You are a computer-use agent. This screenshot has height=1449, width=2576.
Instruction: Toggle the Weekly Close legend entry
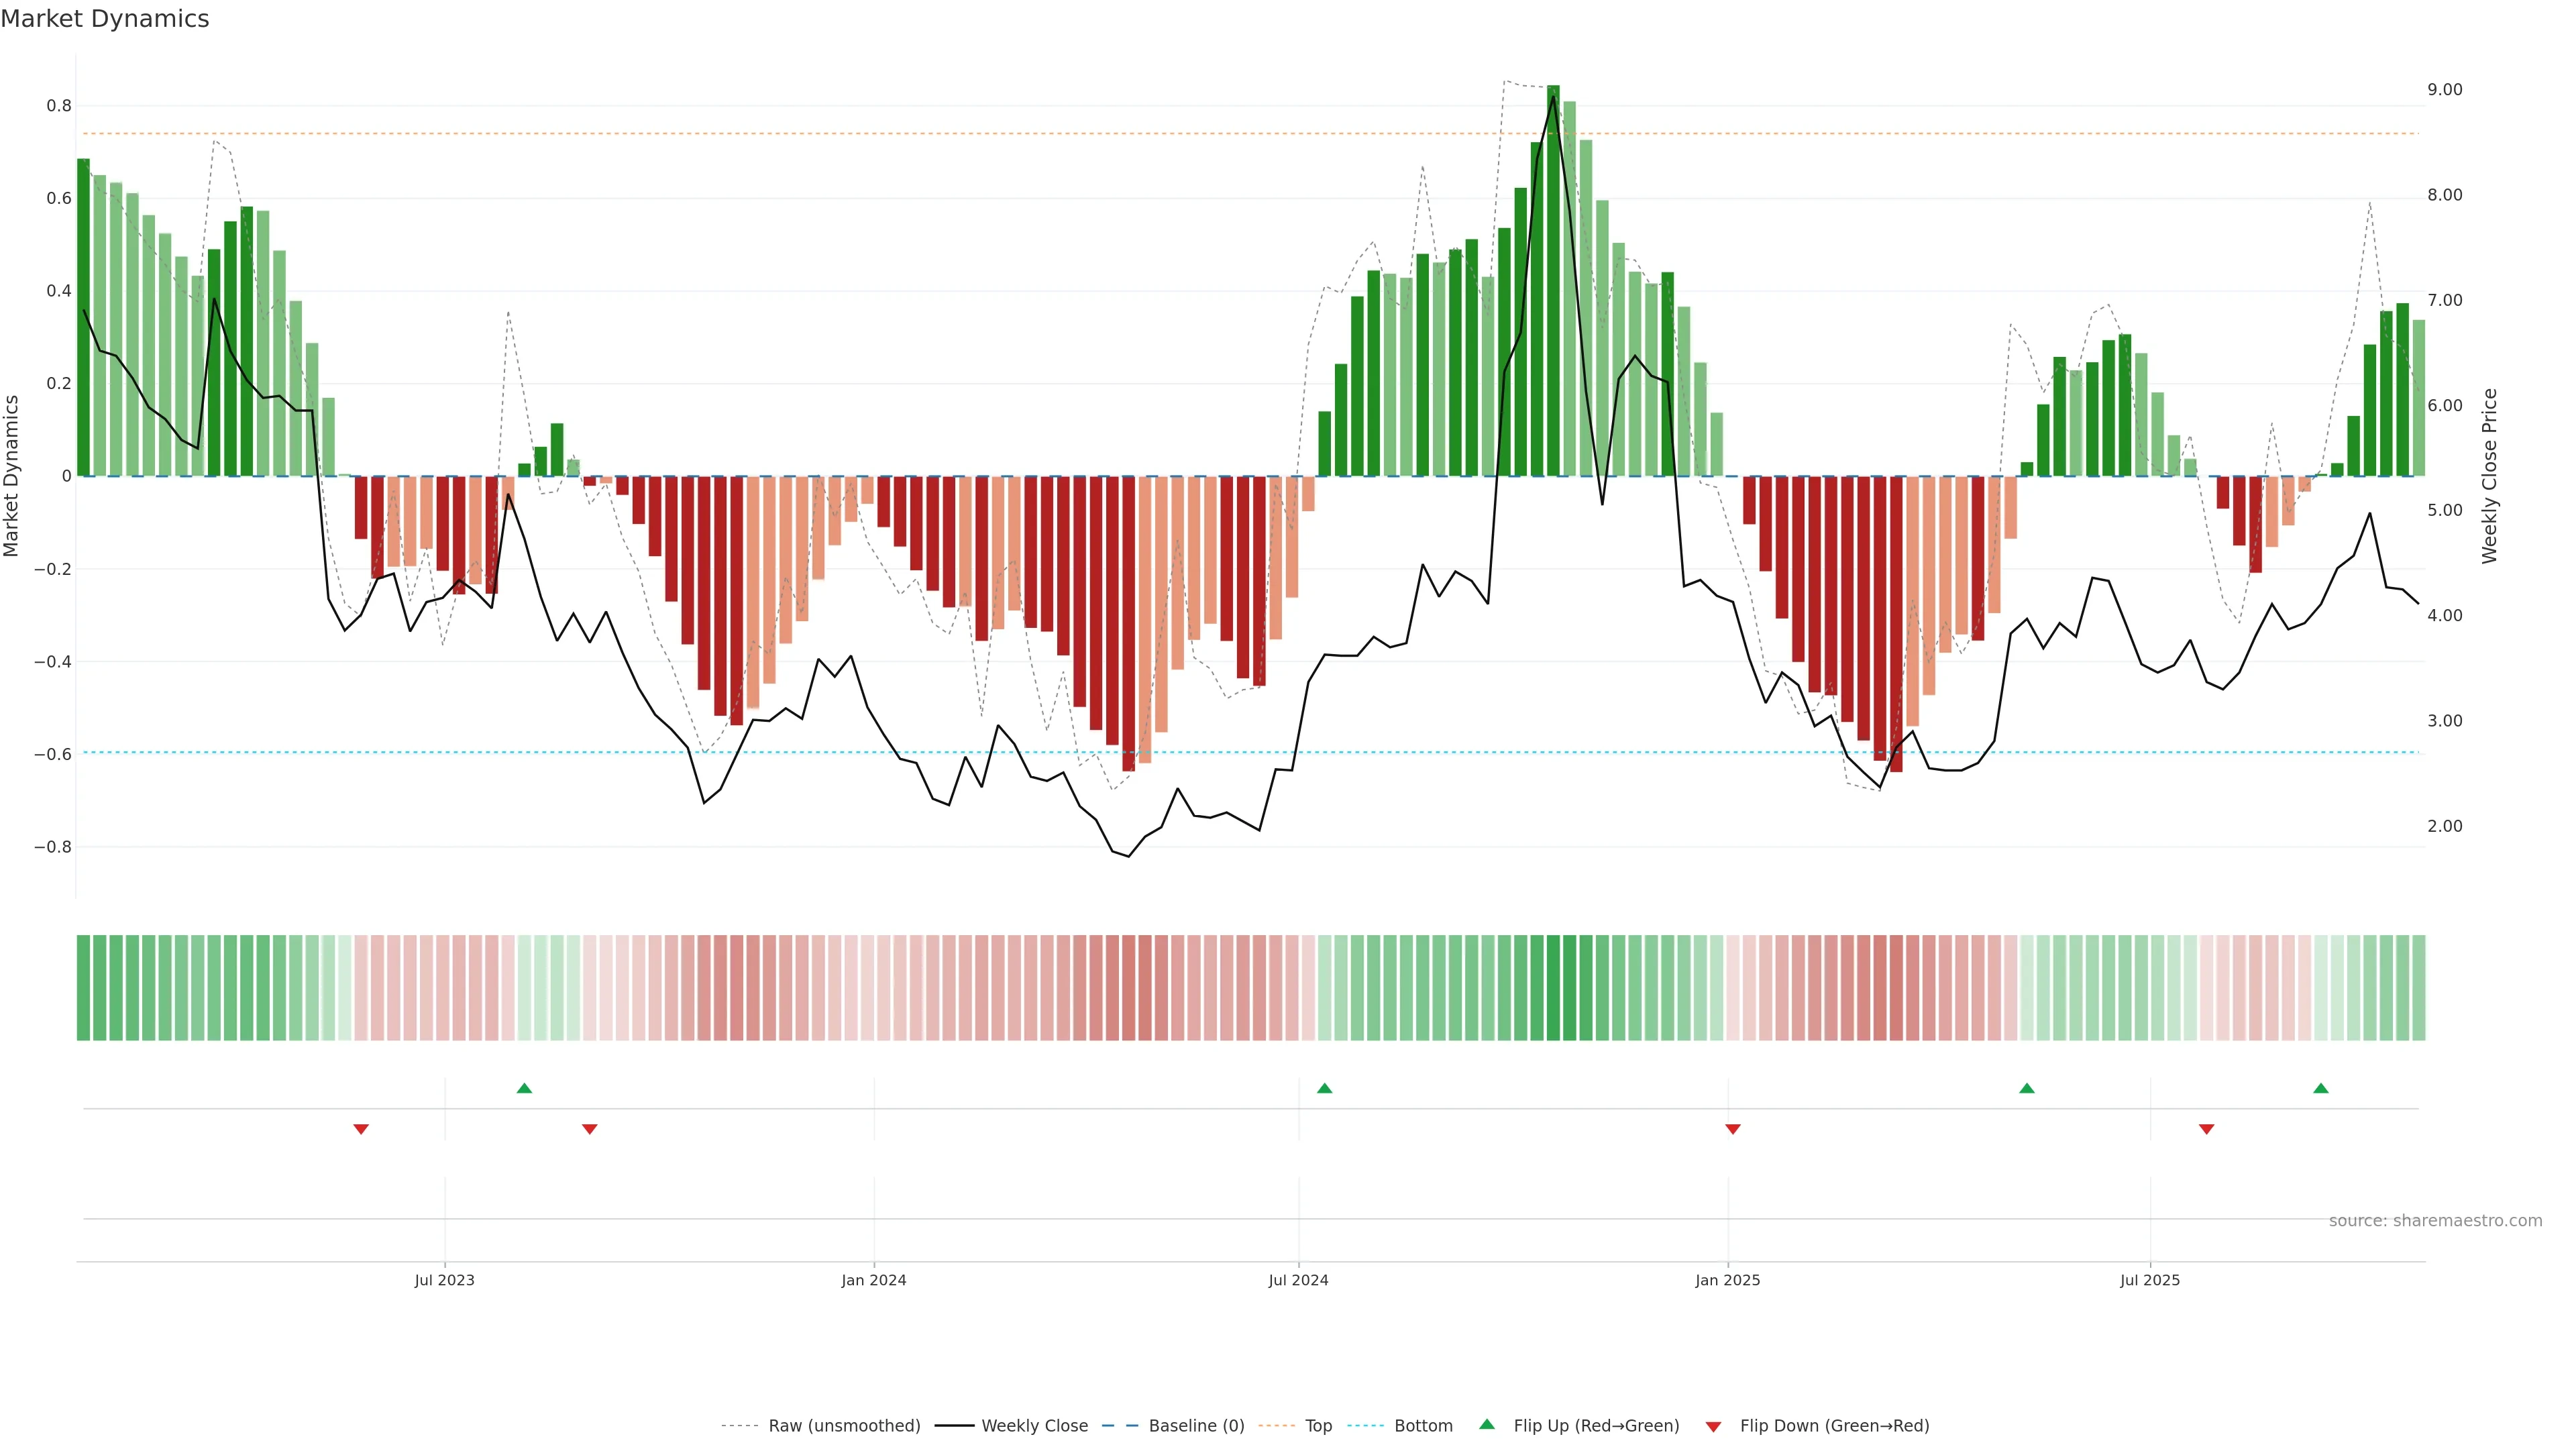1034,1426
